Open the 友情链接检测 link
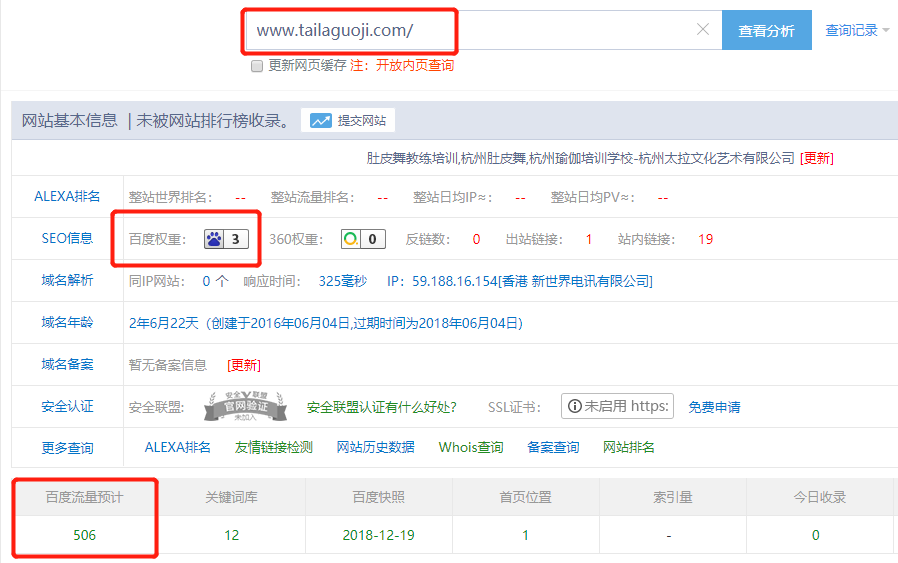This screenshot has width=898, height=563. click(x=274, y=447)
